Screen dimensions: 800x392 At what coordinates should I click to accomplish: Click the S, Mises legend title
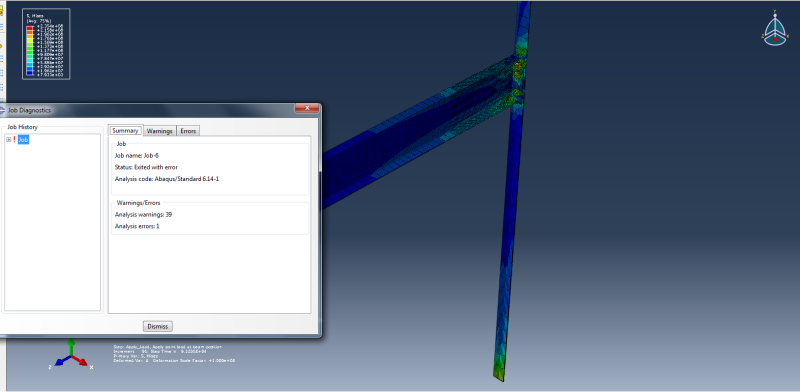(x=34, y=15)
